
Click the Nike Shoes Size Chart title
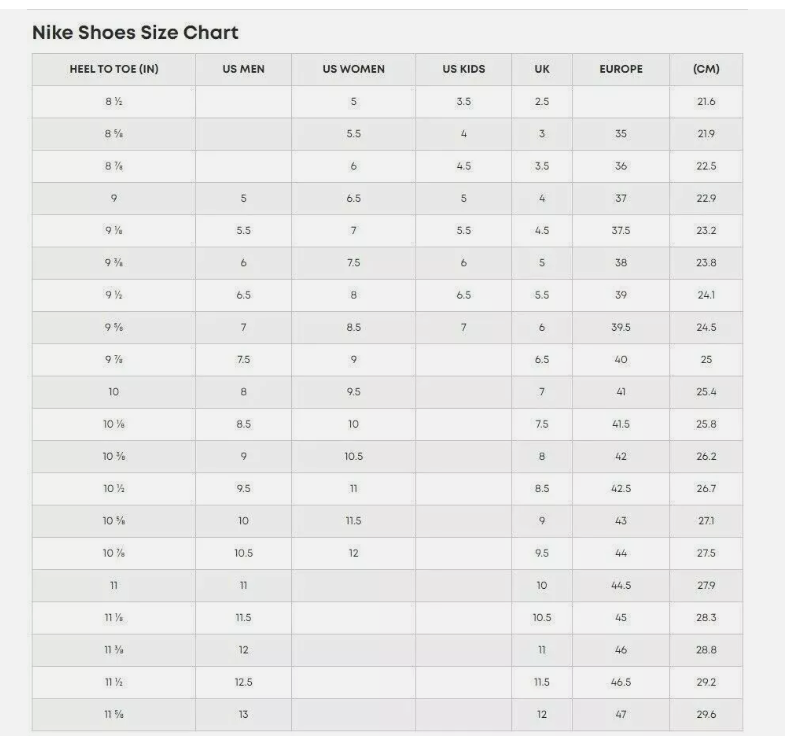coord(135,33)
